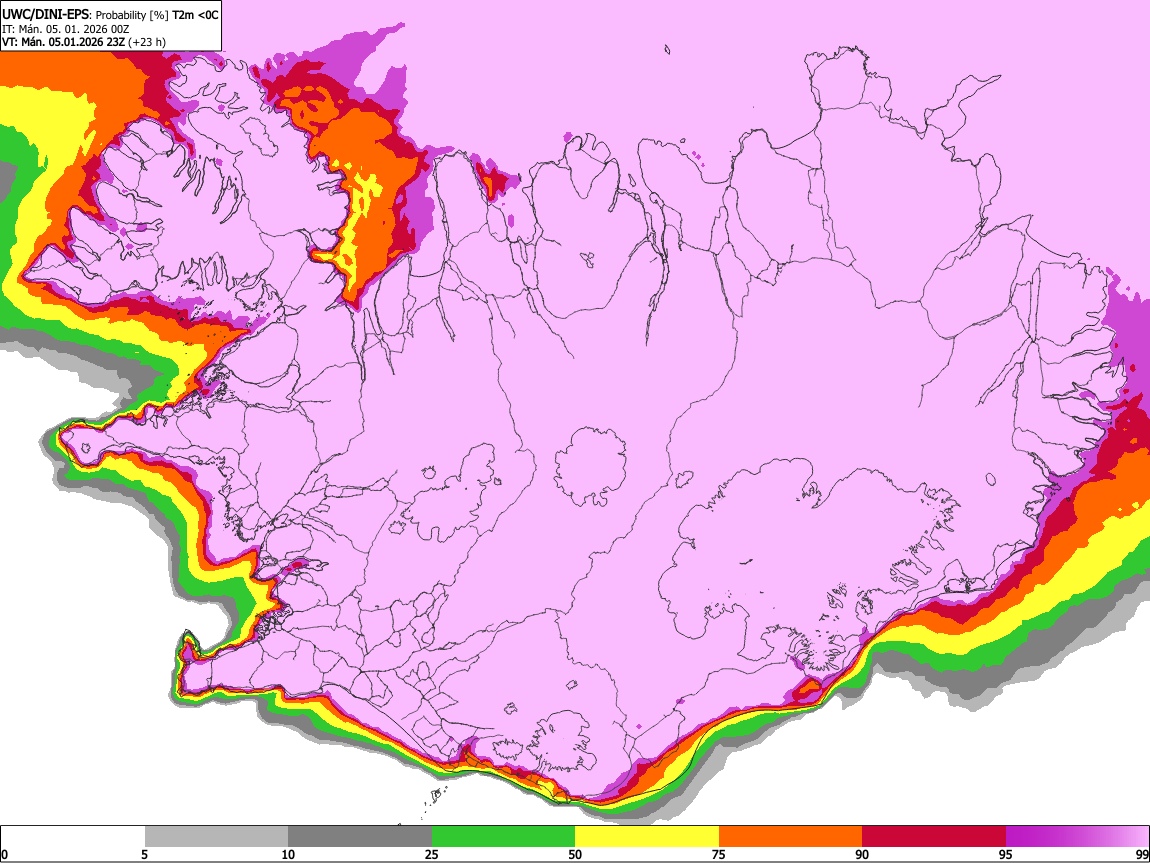1150x863 pixels.
Task: Click the white 0–5 legend color segment
Action: 73,836
